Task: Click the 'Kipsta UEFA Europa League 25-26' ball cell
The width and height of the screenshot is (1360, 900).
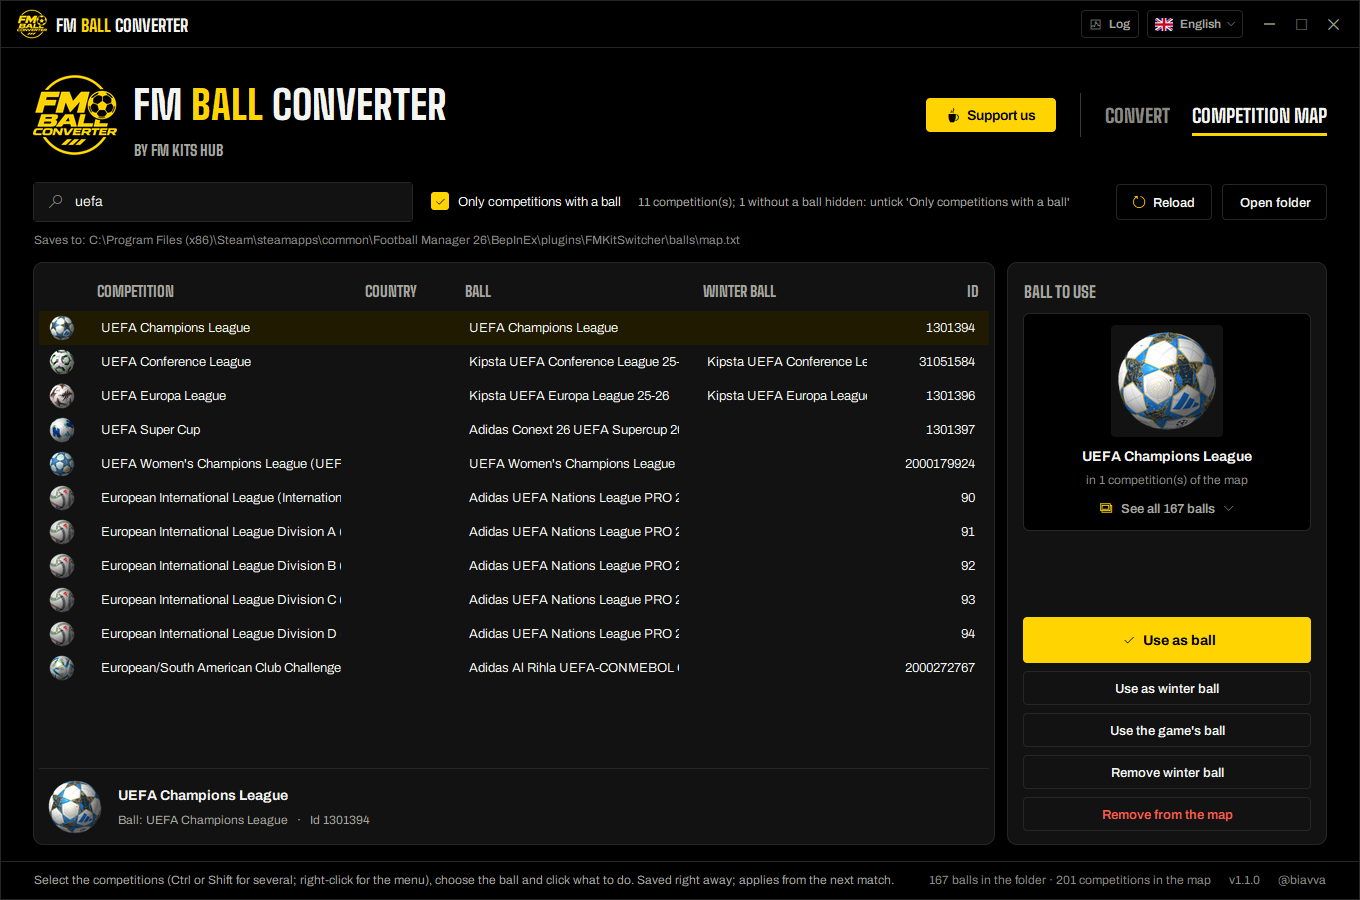Action: pos(569,396)
